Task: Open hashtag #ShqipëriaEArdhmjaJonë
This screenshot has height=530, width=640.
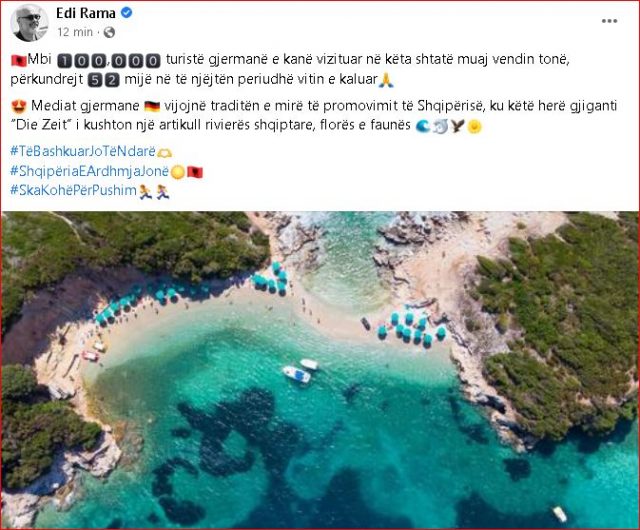Action: pyautogui.click(x=89, y=171)
